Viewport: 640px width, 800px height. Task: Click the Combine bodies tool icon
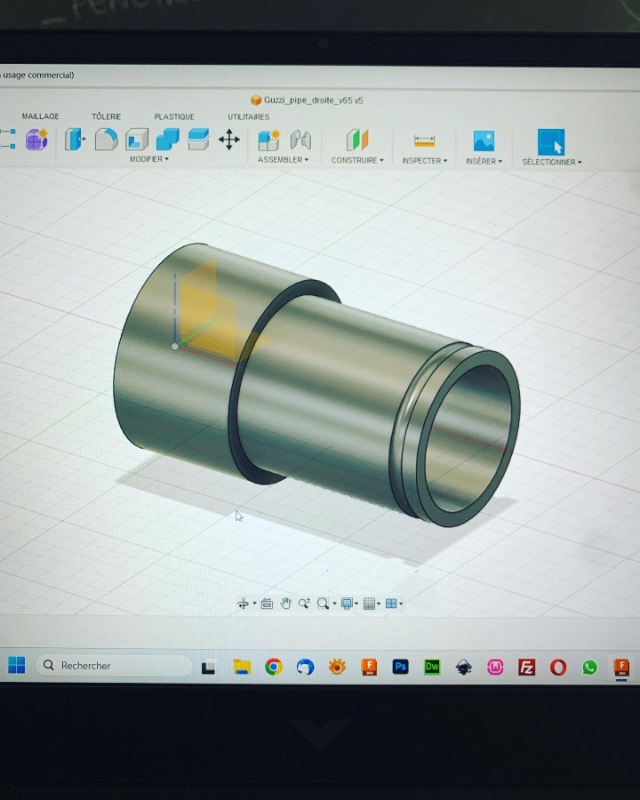tap(167, 140)
